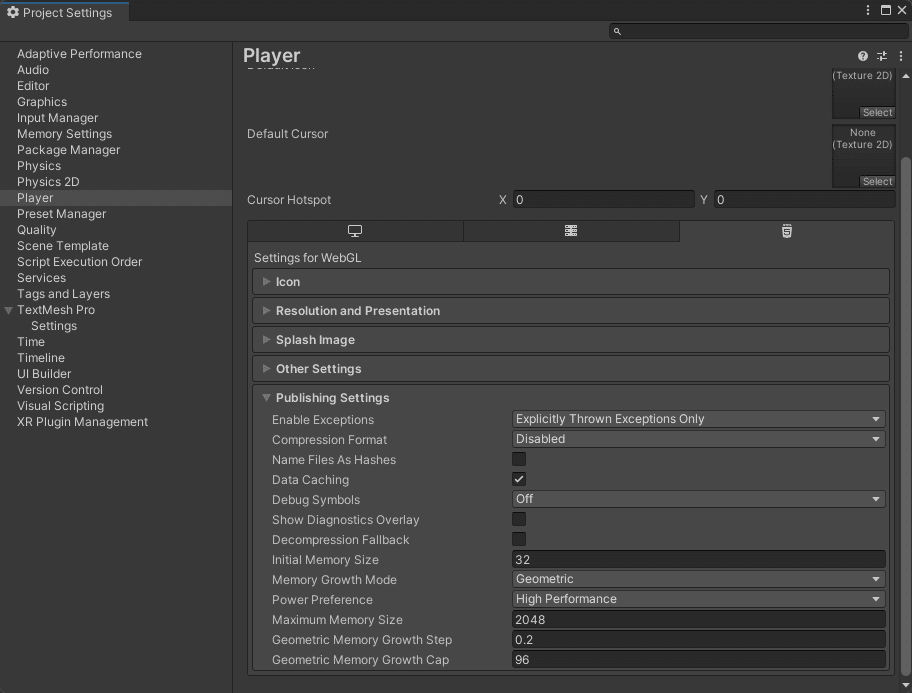Click the Cursor Hotspot Y field

tap(804, 200)
